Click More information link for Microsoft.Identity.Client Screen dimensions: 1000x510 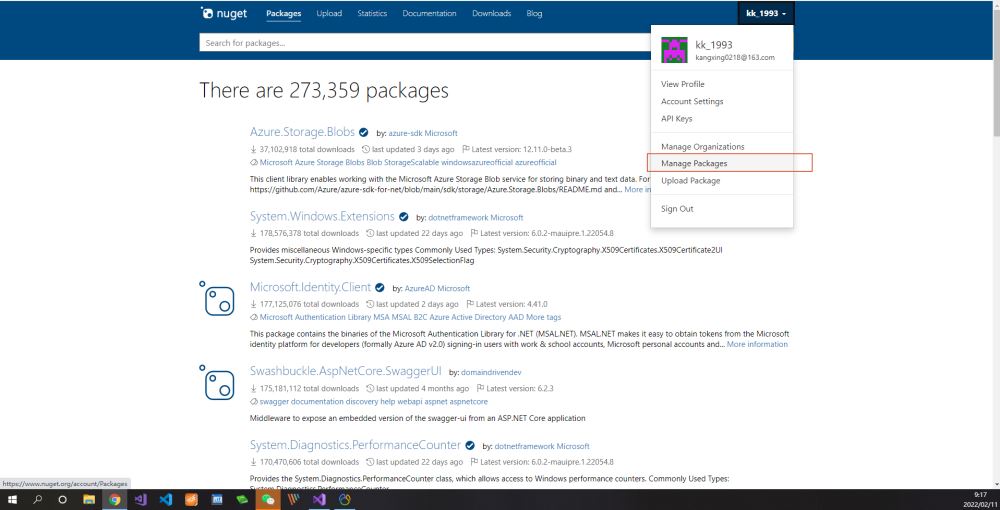(x=757, y=344)
